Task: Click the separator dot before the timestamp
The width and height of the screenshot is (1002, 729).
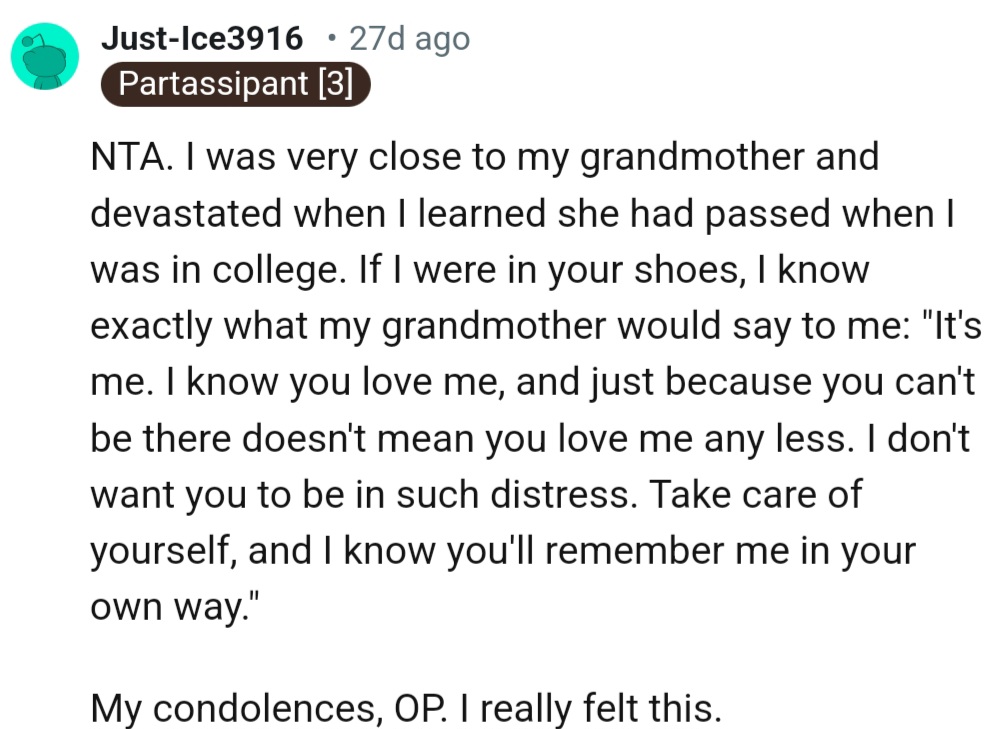Action: (330, 39)
